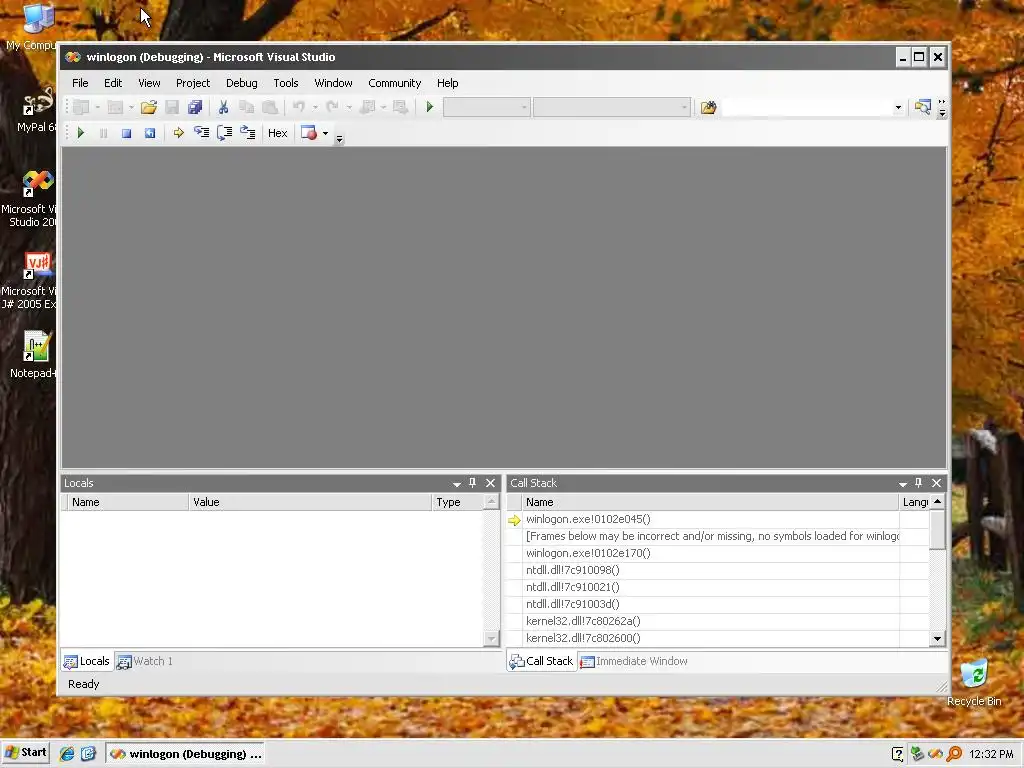Open the View menu
1024x768 pixels.
click(149, 83)
